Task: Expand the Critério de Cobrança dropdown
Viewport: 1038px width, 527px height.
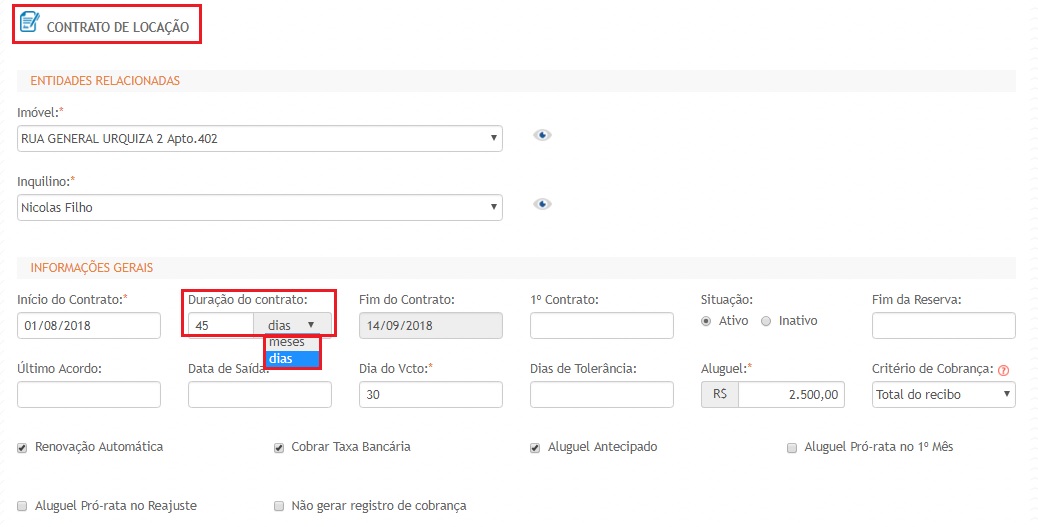Action: [943, 394]
